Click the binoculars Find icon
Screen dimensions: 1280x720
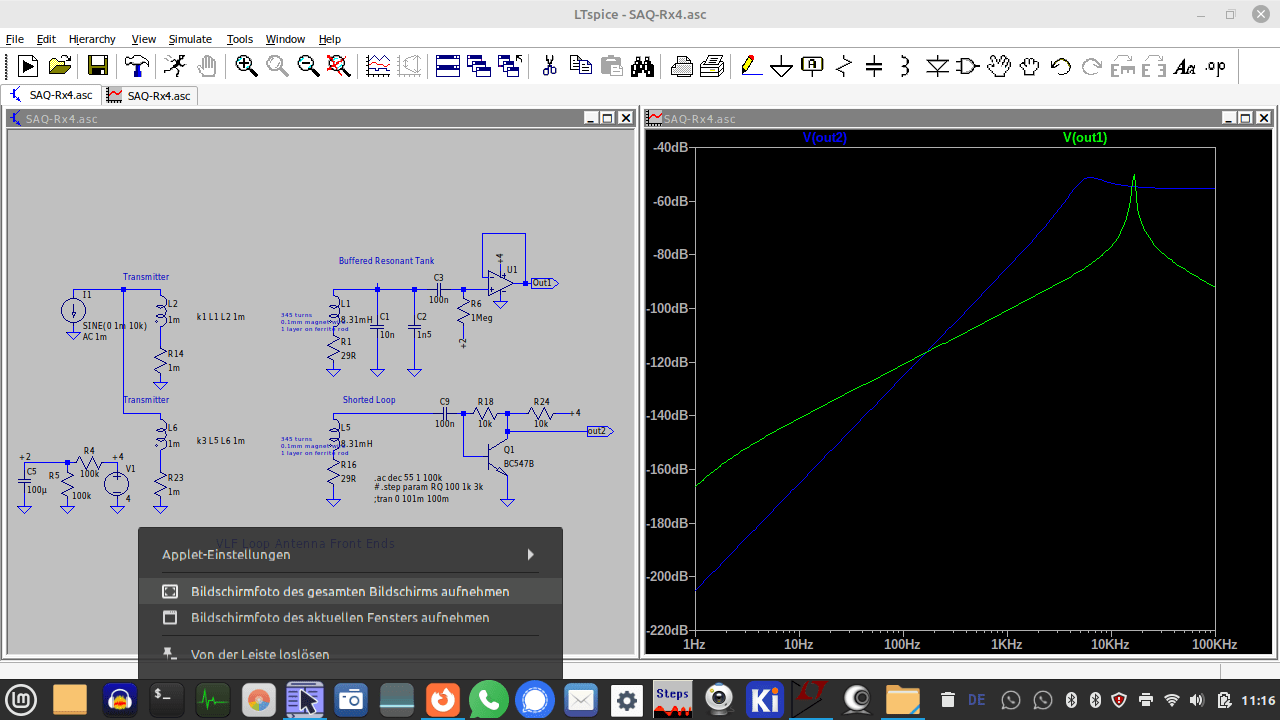[x=642, y=66]
